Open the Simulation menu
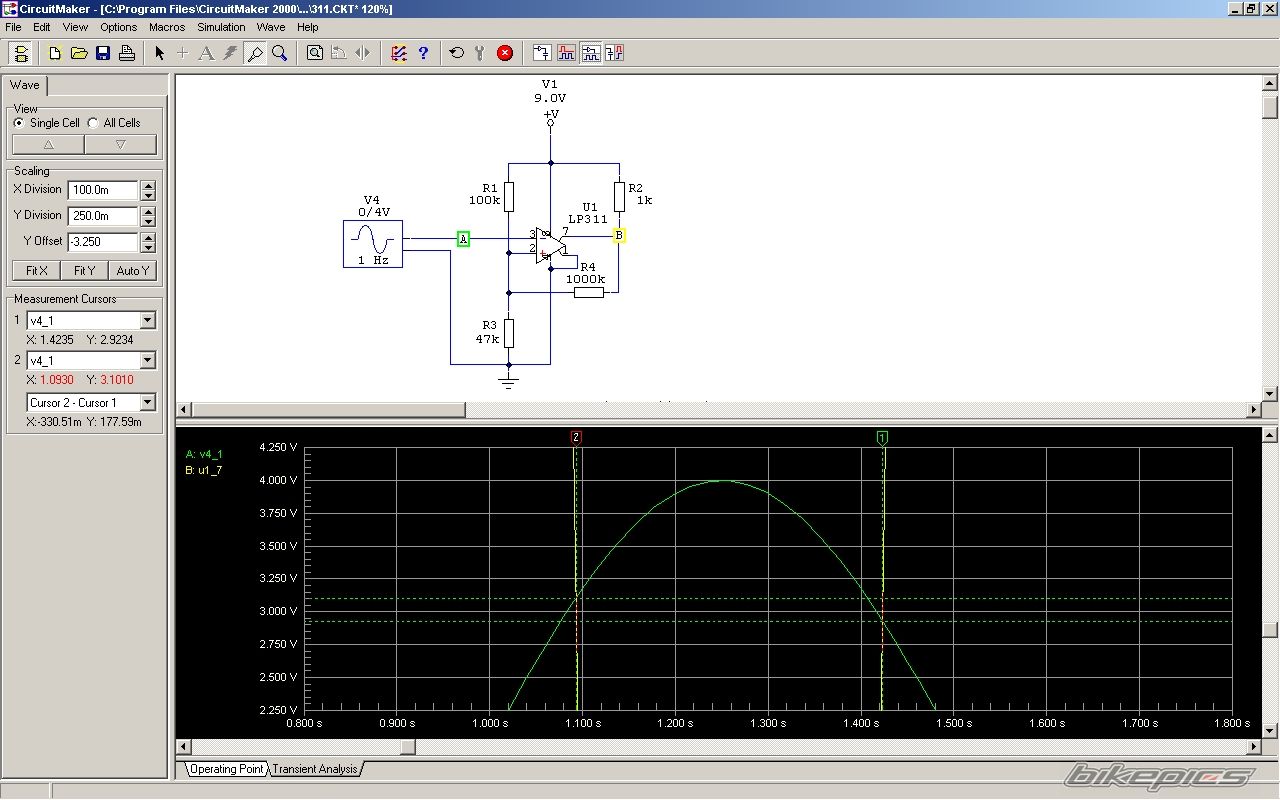Viewport: 1280px width, 800px height. coord(221,27)
